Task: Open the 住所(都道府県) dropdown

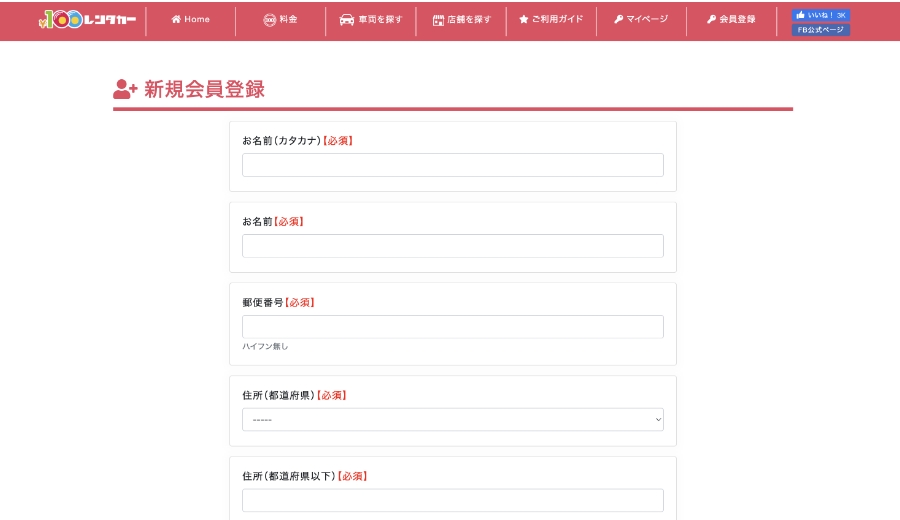Action: 453,420
